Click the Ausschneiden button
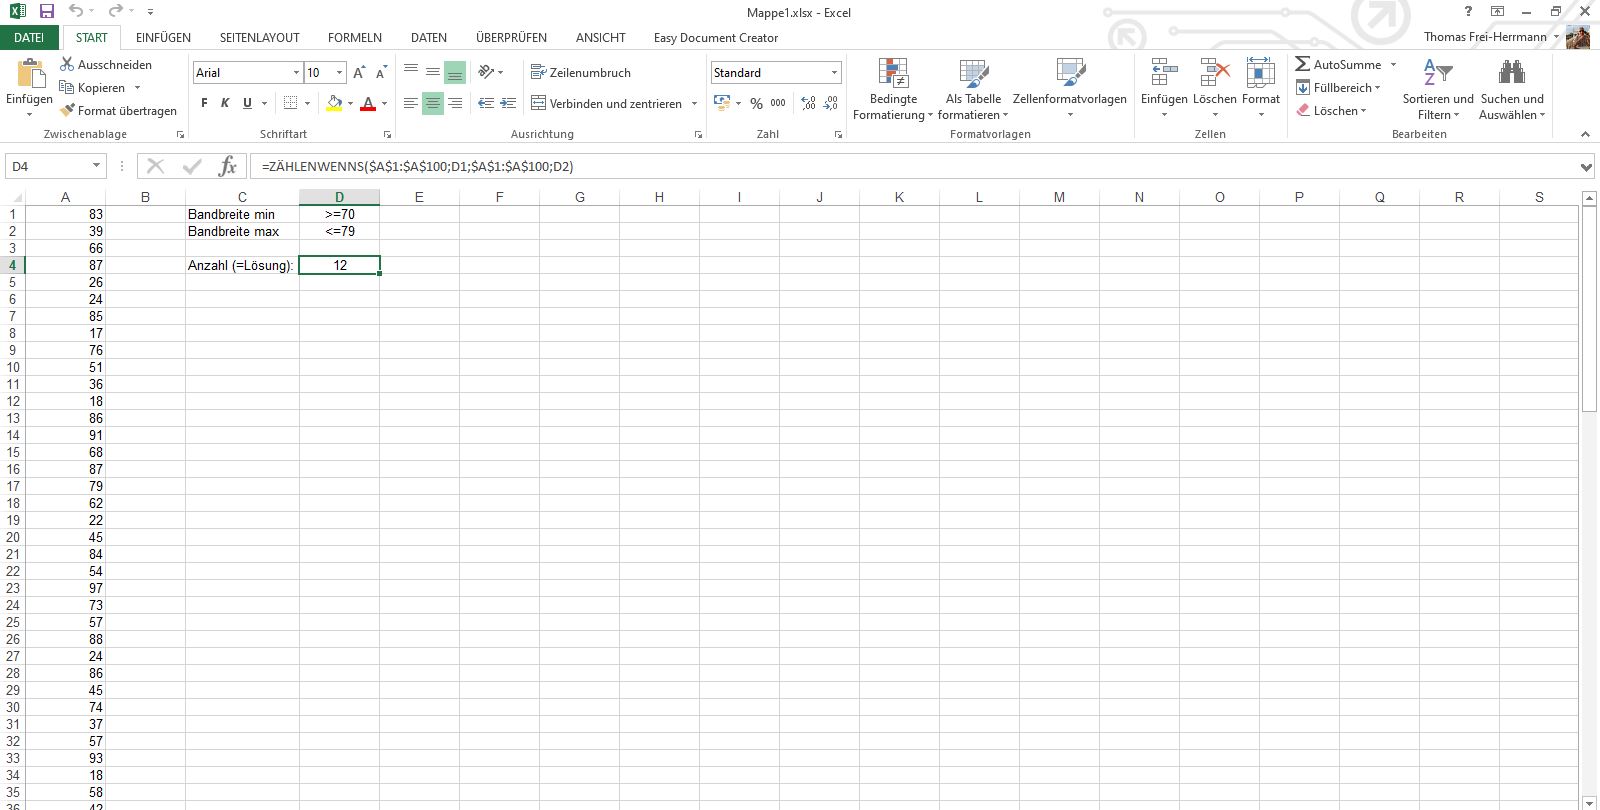The image size is (1600, 810). coord(105,64)
